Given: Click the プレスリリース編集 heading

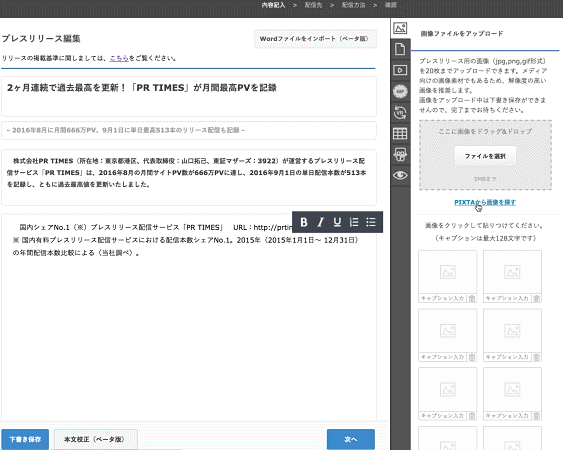Looking at the screenshot, I should click(41, 38).
